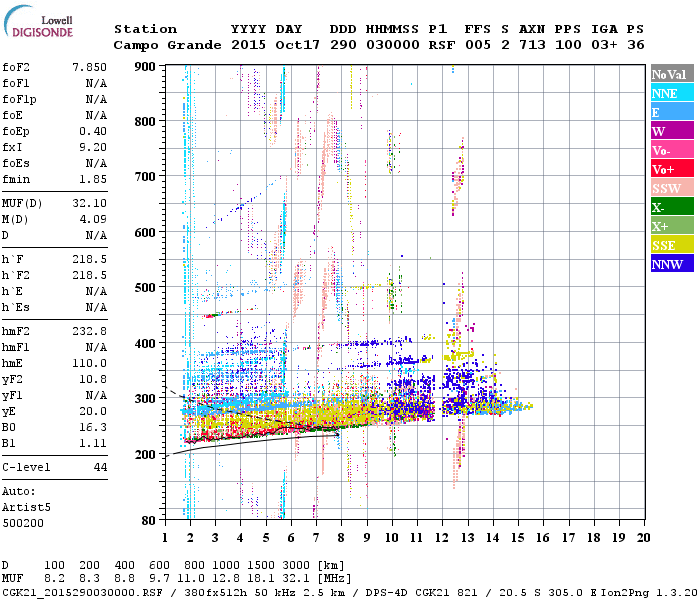Click the 8 MHz frequency axis label
Viewport: 700px width, 600px height.
[341, 538]
